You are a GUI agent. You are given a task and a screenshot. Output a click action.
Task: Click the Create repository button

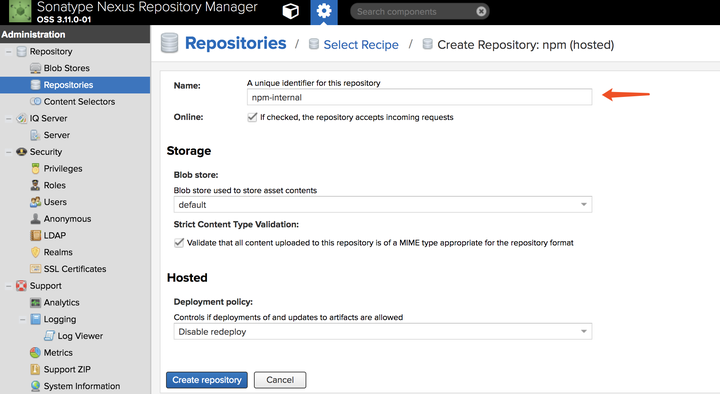[207, 380]
